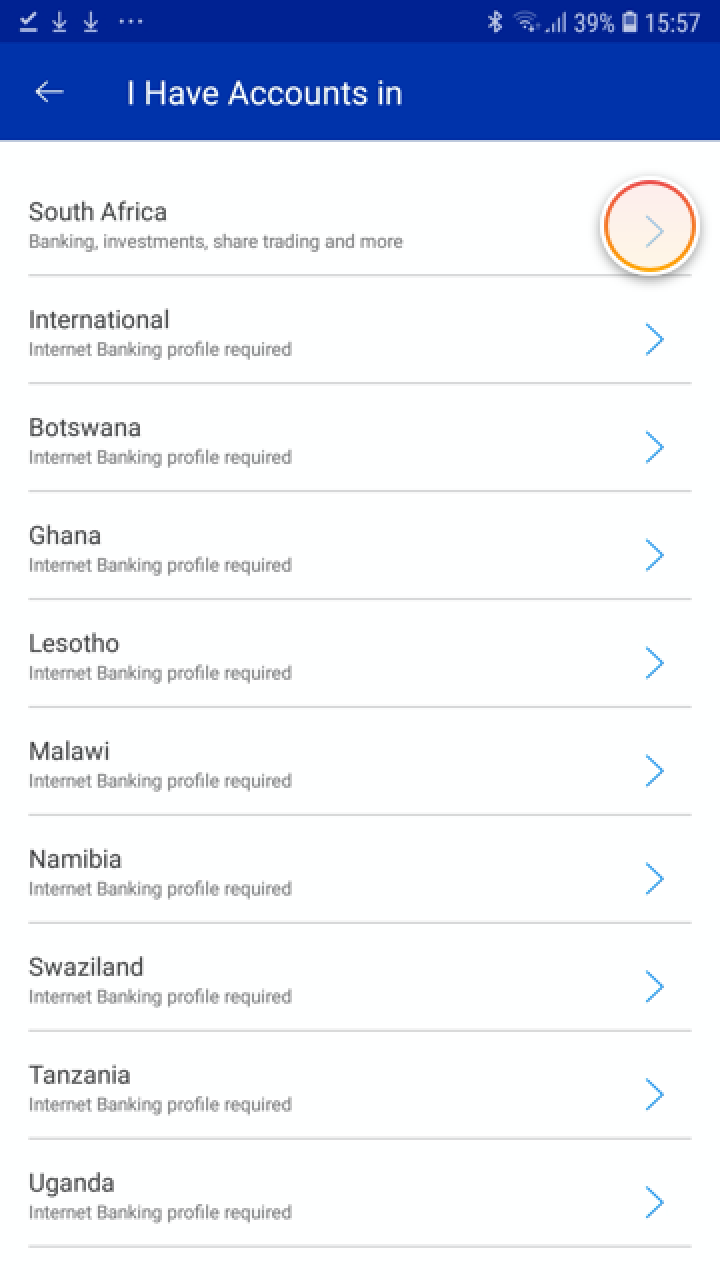Open South Africa chevron arrow
This screenshot has height=1280, width=720.
(x=654, y=232)
